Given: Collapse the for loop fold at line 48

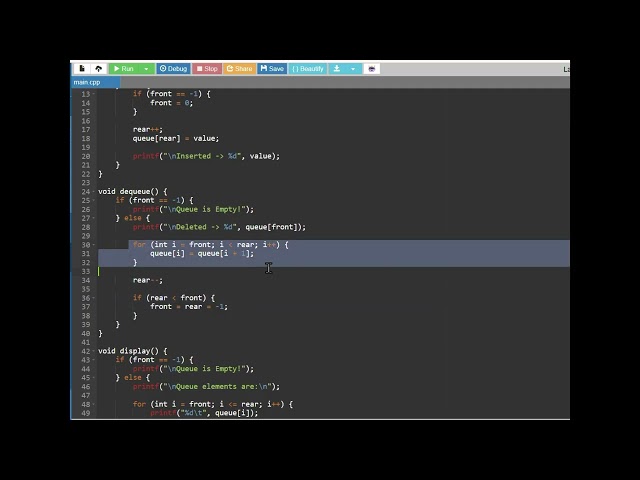Looking at the screenshot, I should pos(94,404).
